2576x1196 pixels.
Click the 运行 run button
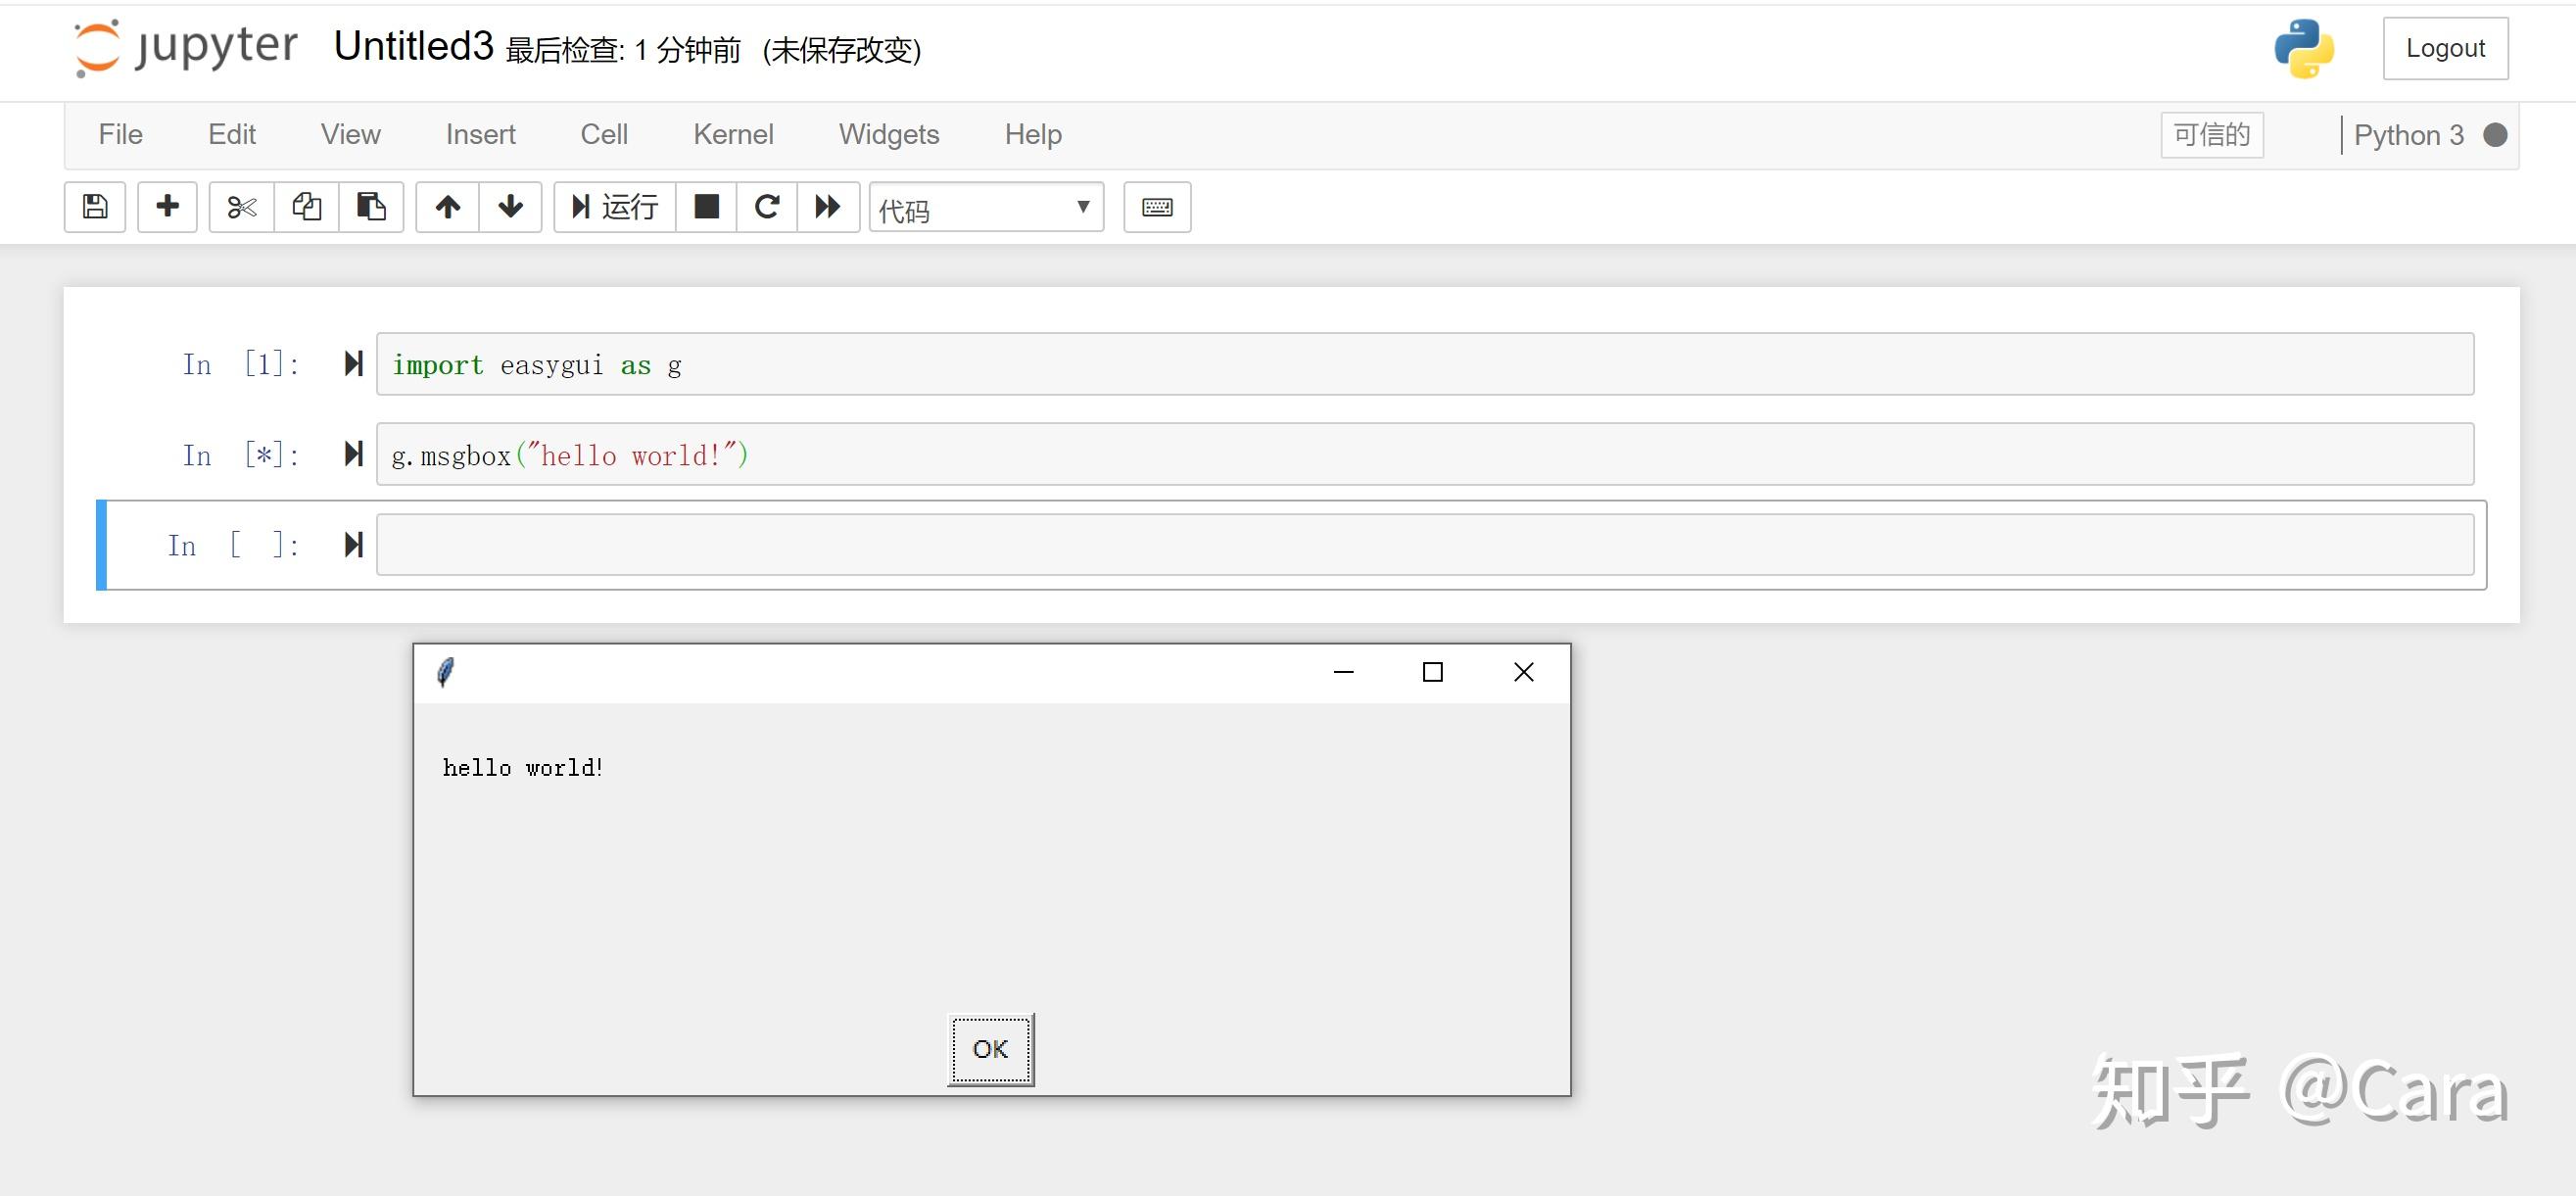(615, 207)
